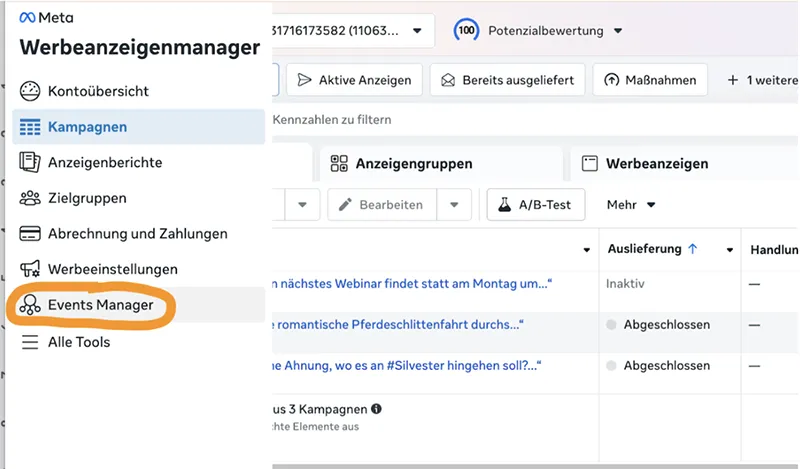Viewport: 800px width, 469px height.
Task: Click the Inaktiv delivery status
Action: [x=625, y=284]
